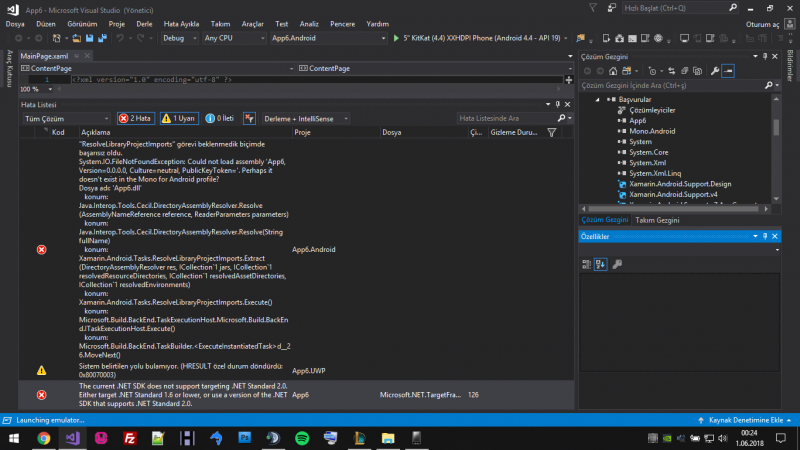Click the column filter funnel icon
The height and width of the screenshot is (450, 800).
[552, 133]
